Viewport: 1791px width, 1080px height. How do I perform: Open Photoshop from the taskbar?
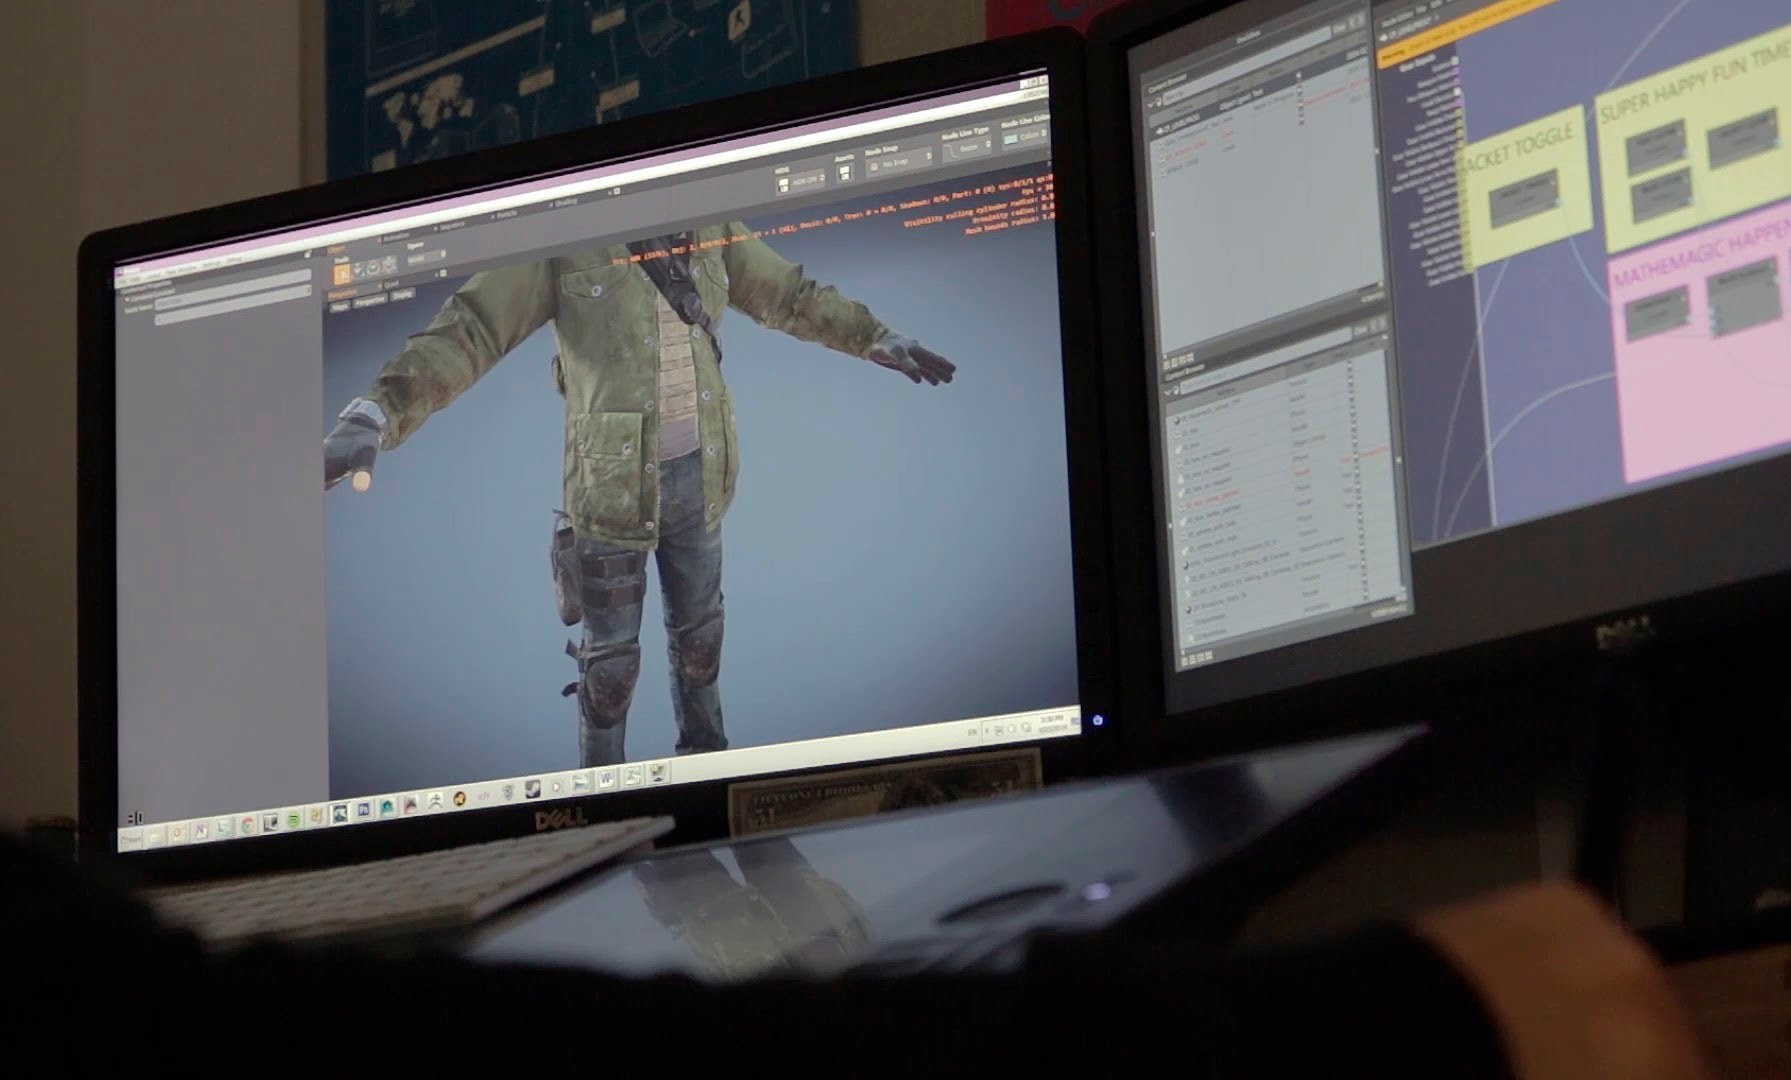[364, 810]
